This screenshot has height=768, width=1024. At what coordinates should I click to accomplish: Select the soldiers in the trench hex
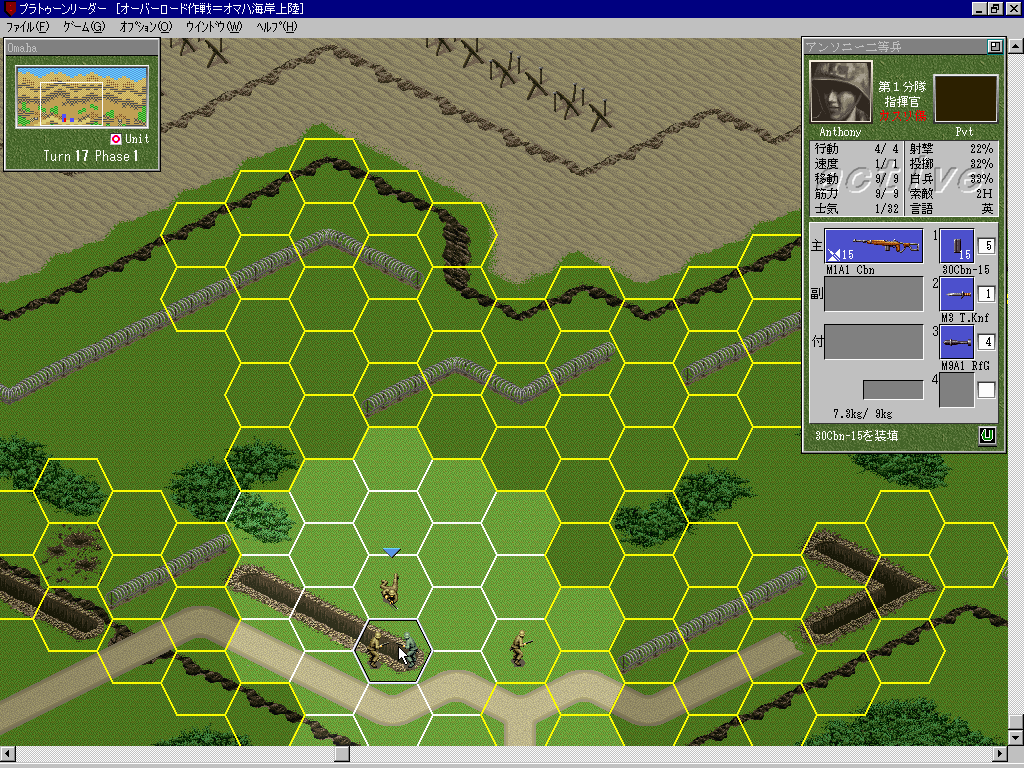click(392, 649)
